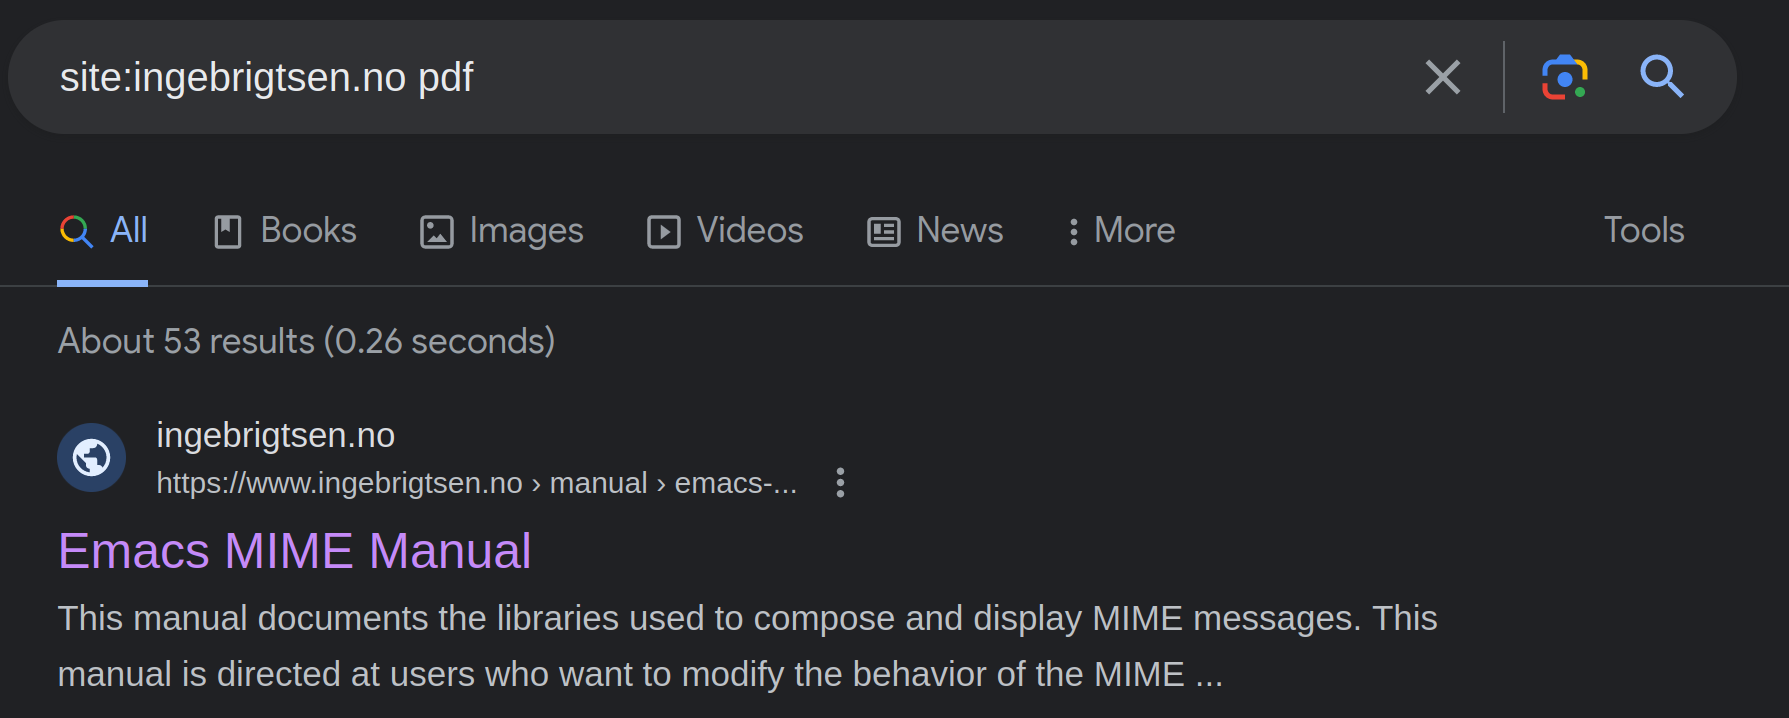The width and height of the screenshot is (1789, 718).
Task: Click the ingebrigtsen.no globe favicon
Action: 92,458
